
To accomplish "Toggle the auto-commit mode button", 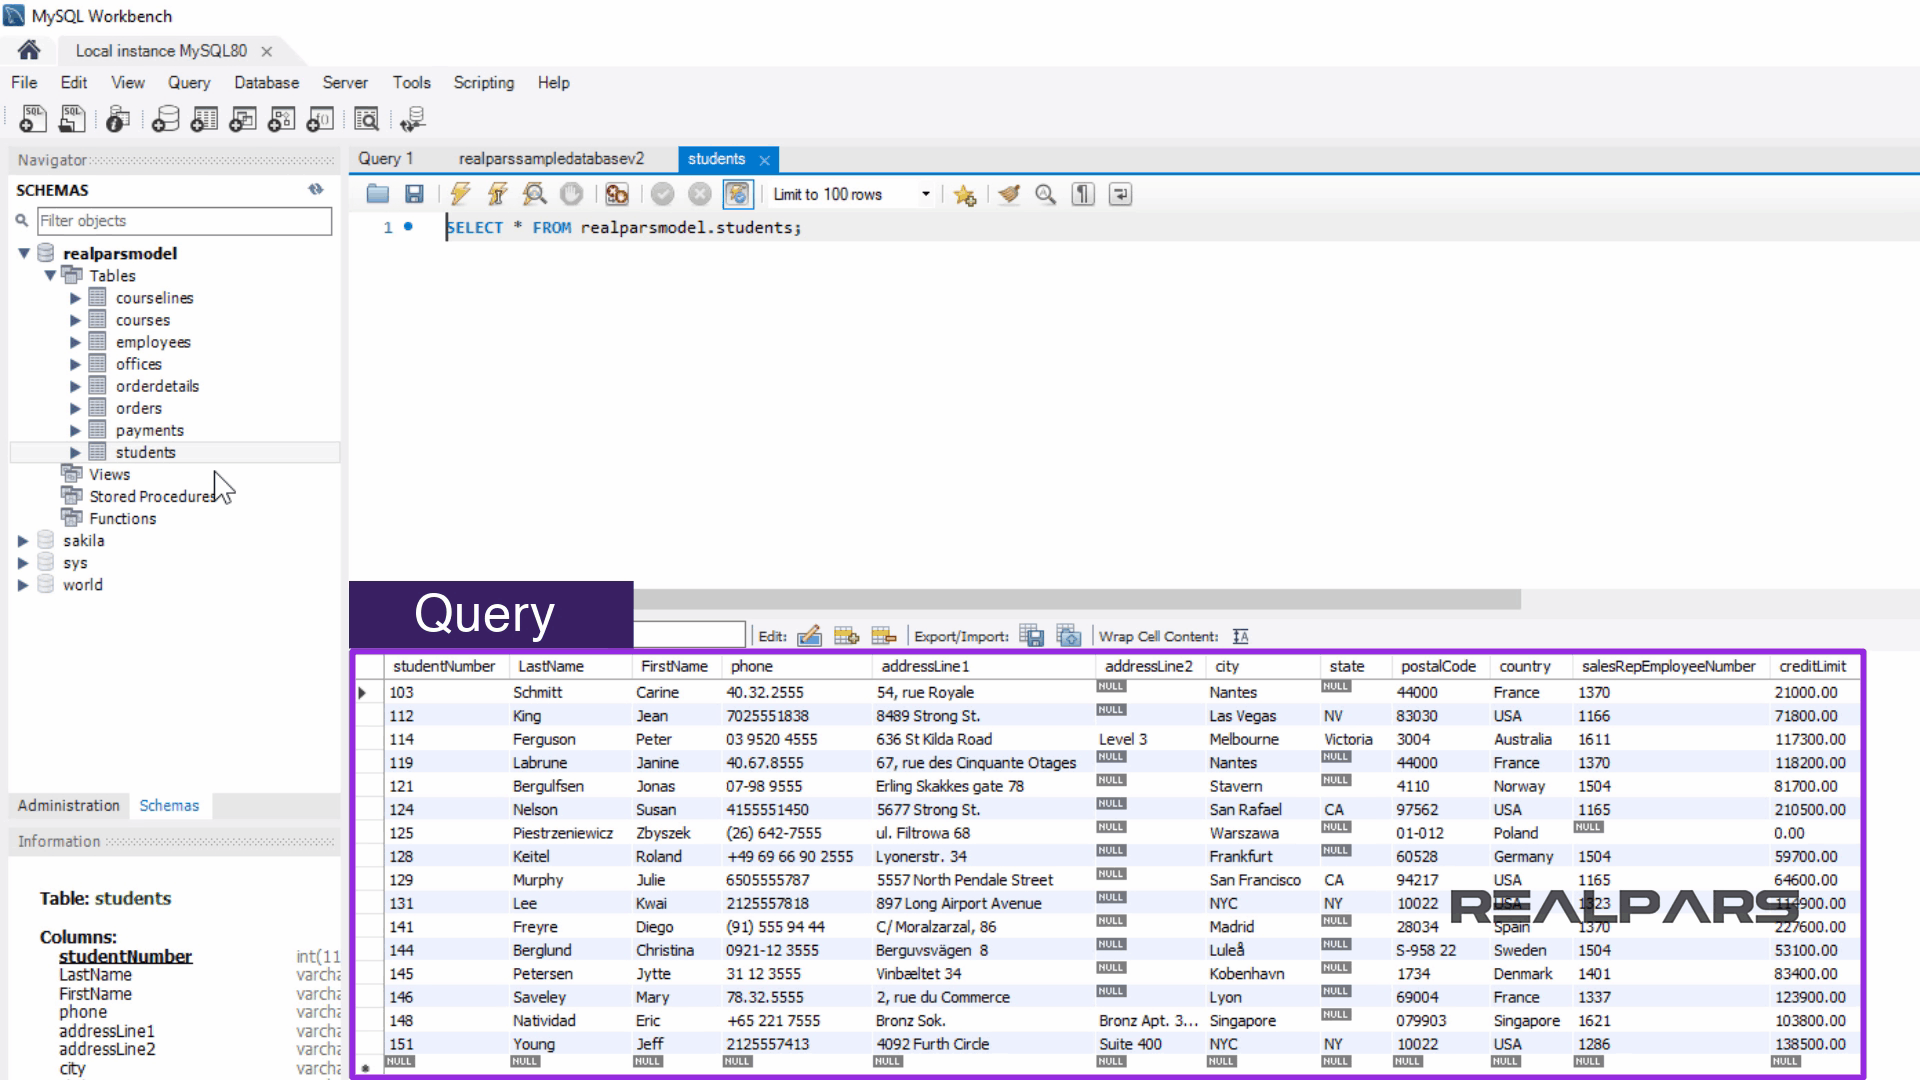I will 737,194.
